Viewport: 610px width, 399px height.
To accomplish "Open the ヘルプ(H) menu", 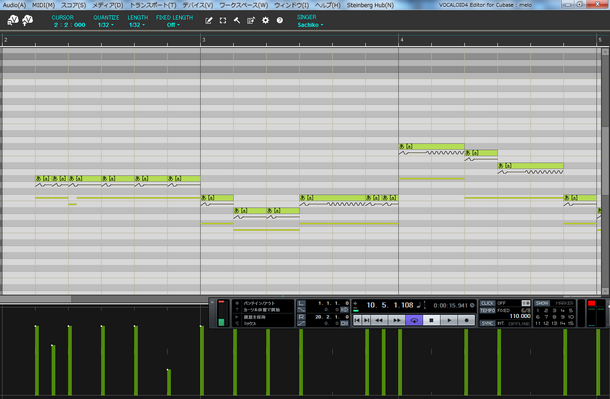I will pyautogui.click(x=327, y=5).
